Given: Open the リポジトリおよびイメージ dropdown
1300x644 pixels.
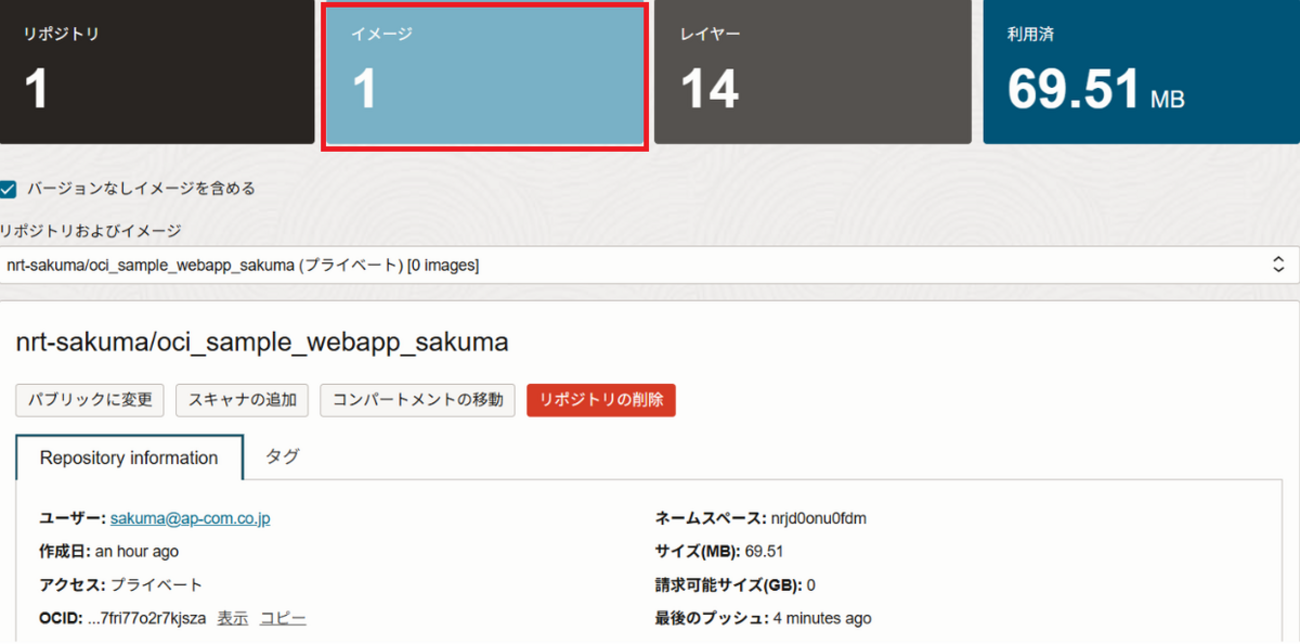Looking at the screenshot, I should click(649, 265).
